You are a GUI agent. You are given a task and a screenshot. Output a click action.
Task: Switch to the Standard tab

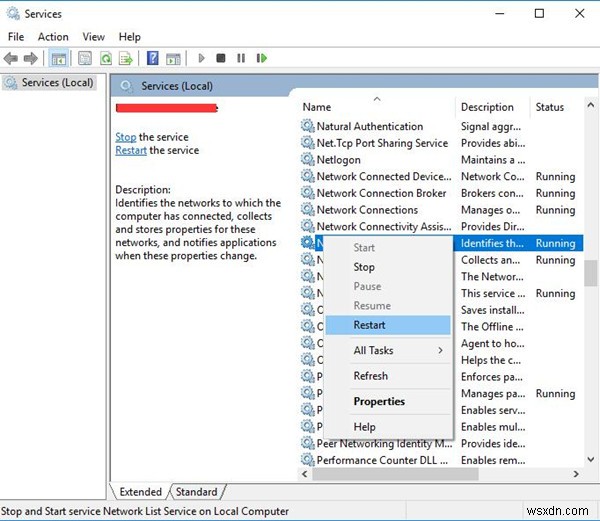[196, 492]
